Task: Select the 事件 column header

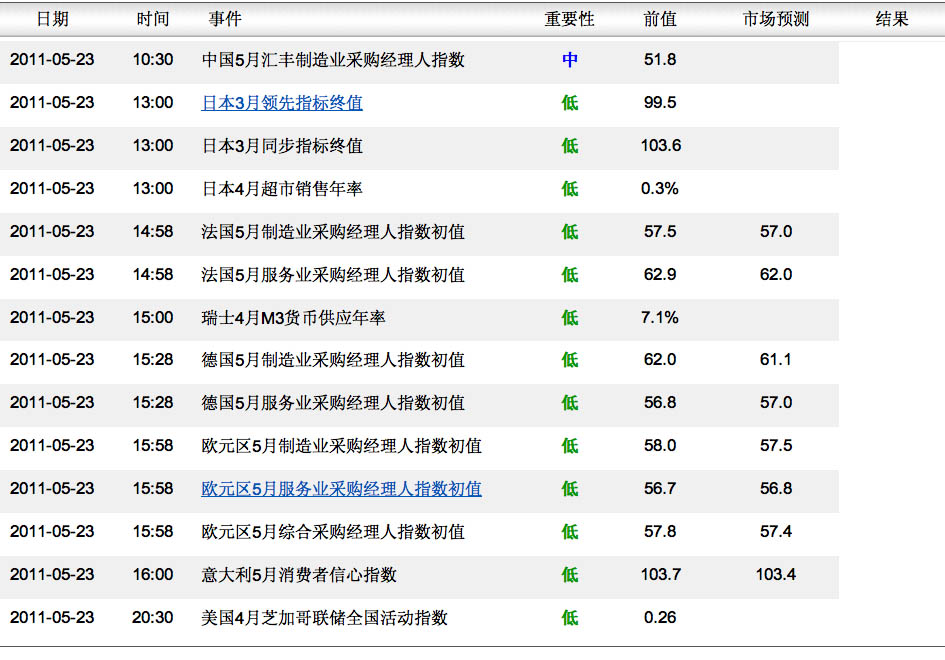Action: [225, 19]
